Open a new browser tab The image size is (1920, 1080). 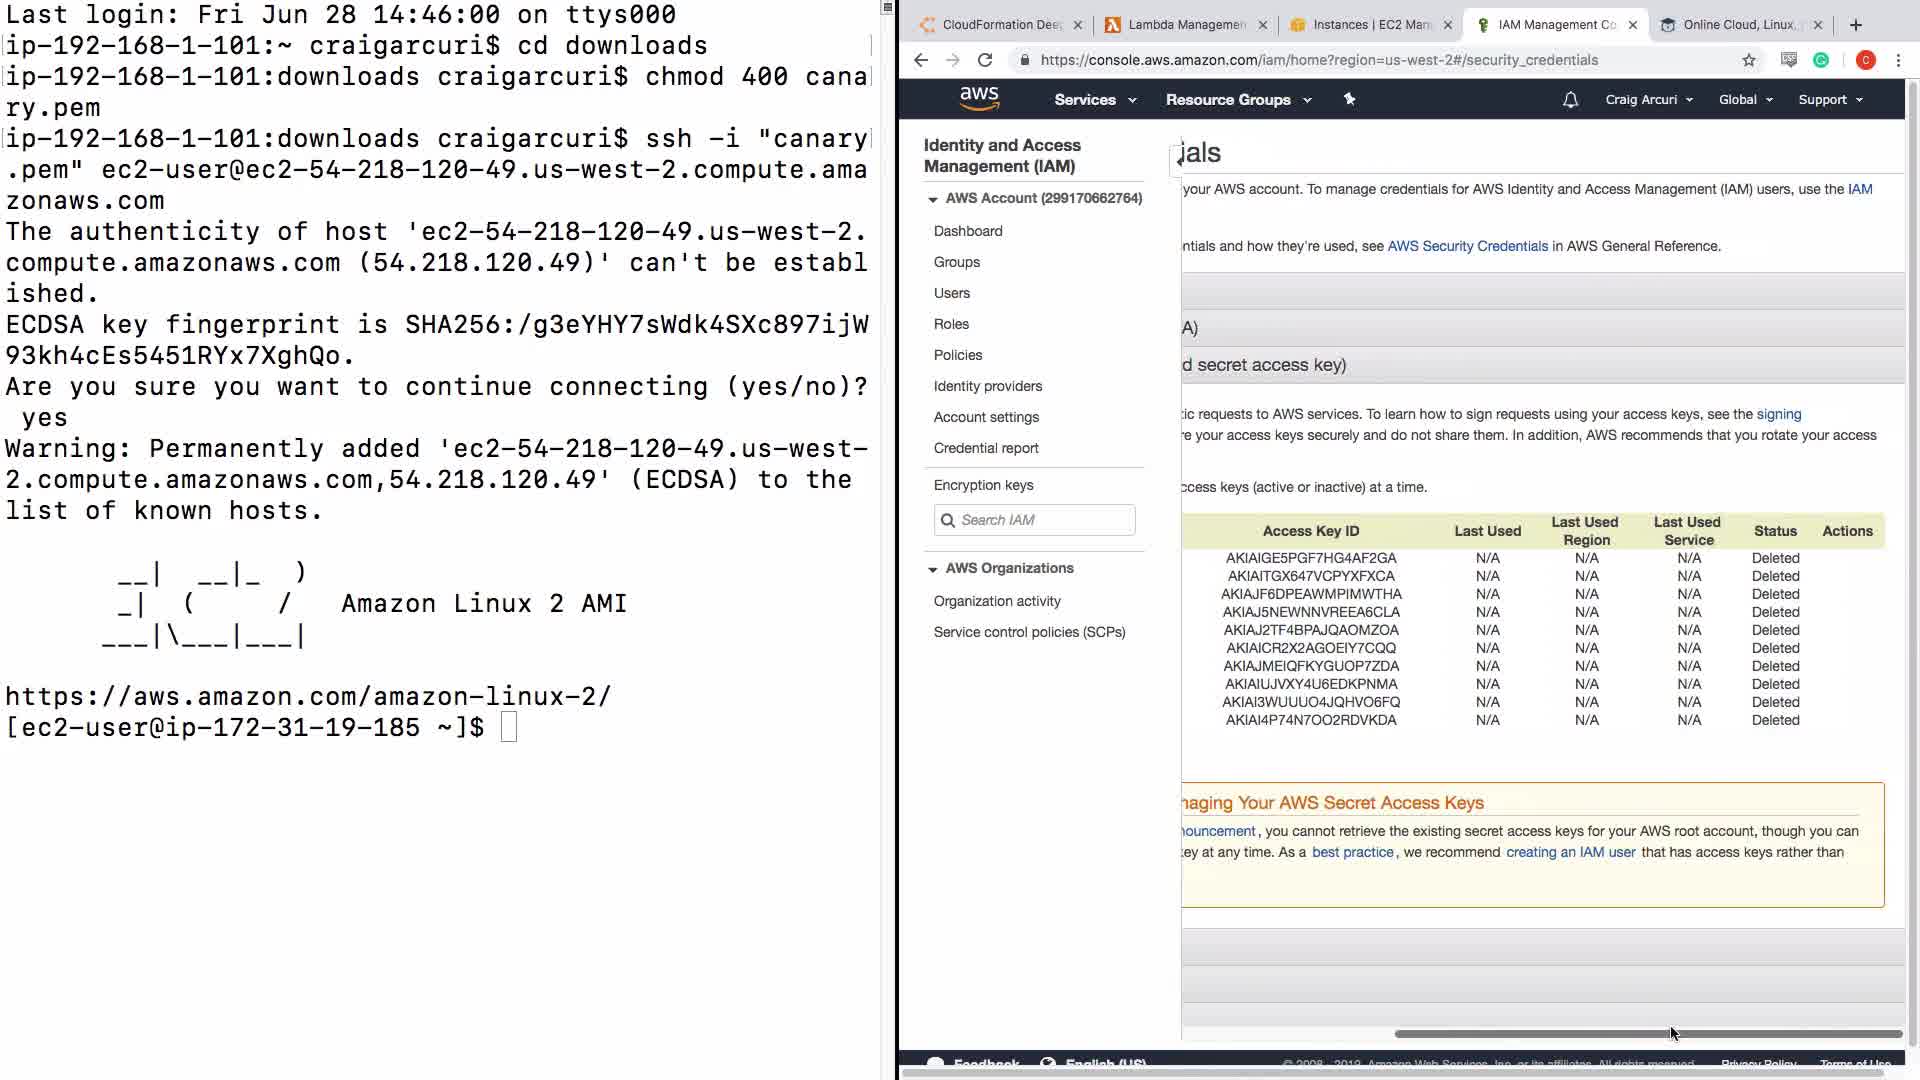click(1856, 25)
